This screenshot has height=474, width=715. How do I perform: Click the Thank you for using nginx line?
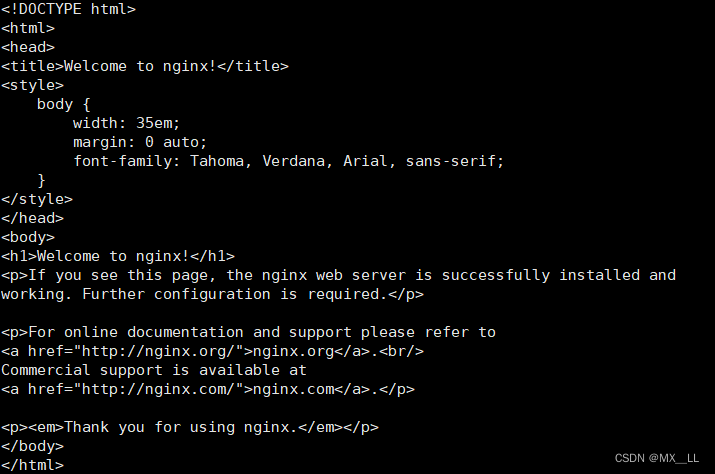pyautogui.click(x=190, y=427)
